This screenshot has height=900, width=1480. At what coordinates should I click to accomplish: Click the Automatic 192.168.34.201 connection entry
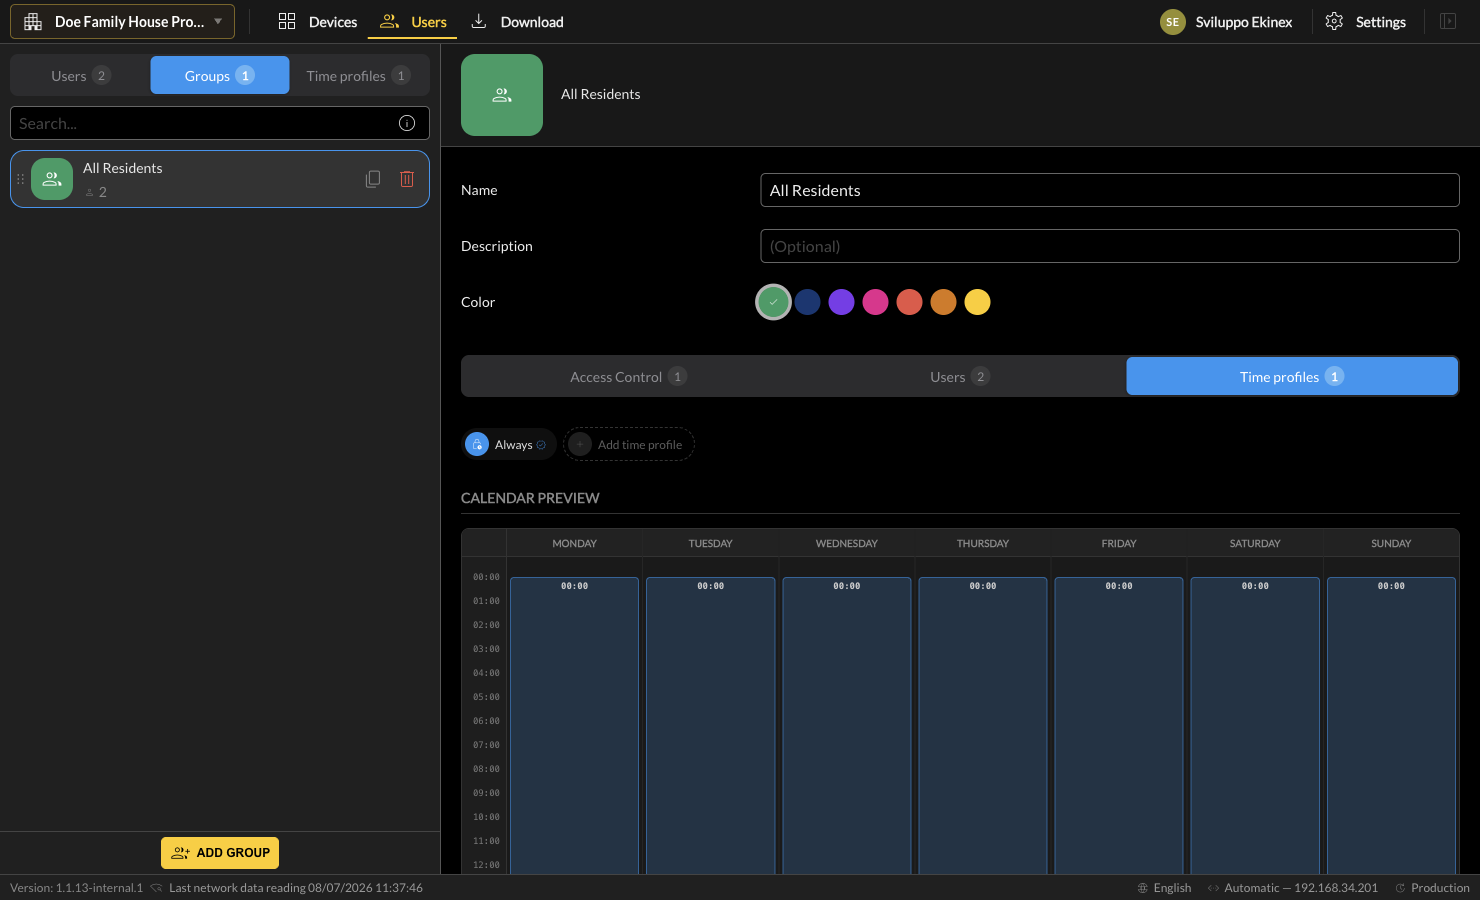coord(1293,888)
